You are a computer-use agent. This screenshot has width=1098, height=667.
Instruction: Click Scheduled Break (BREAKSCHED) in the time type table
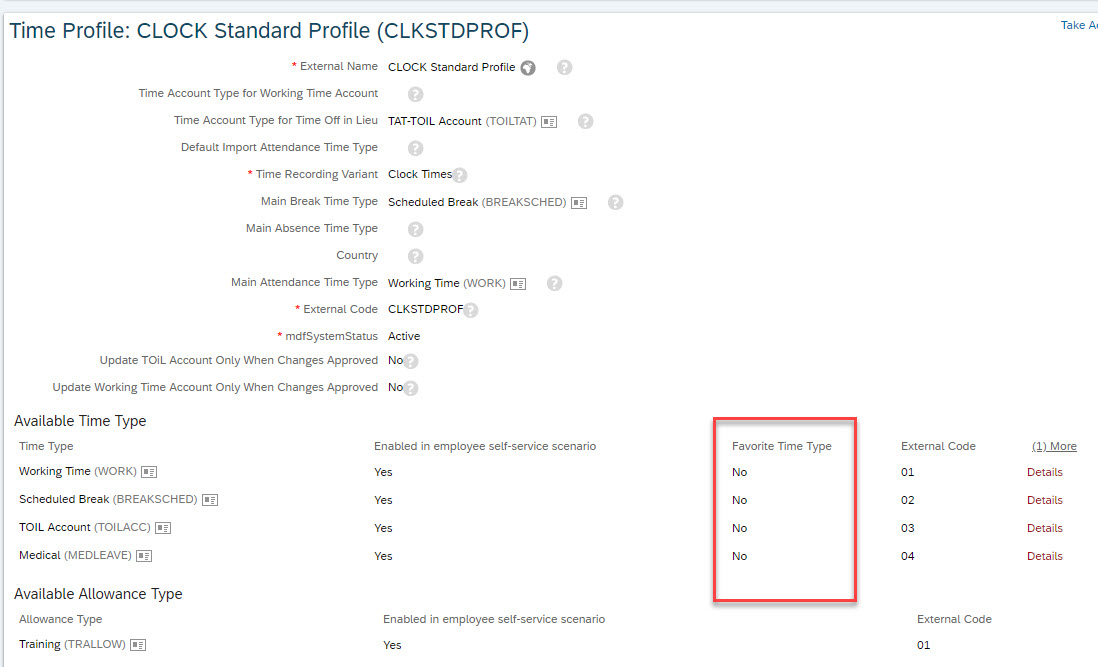click(108, 499)
